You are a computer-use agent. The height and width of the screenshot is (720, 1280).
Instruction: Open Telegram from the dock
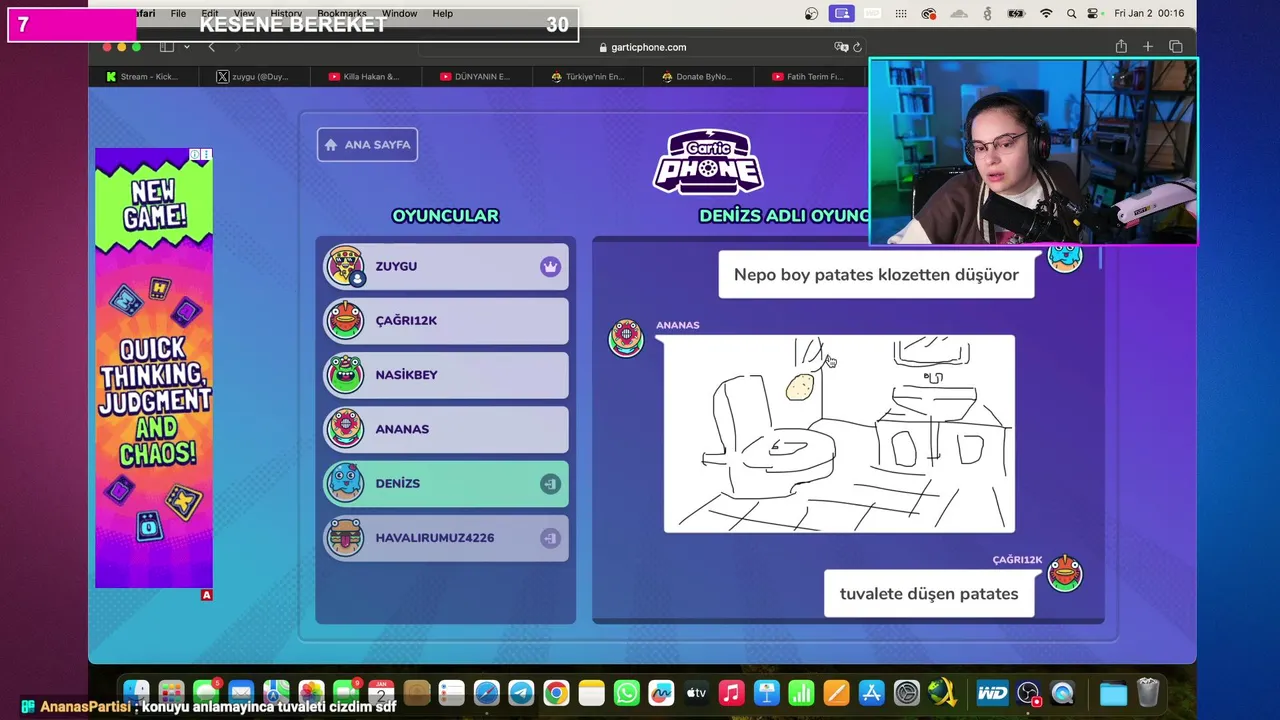point(521,693)
